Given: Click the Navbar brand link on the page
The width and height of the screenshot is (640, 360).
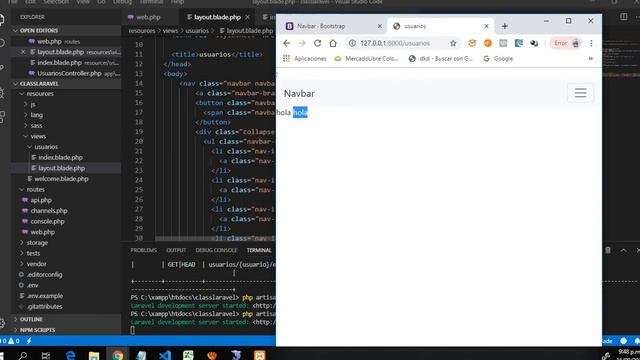Looking at the screenshot, I should (299, 93).
